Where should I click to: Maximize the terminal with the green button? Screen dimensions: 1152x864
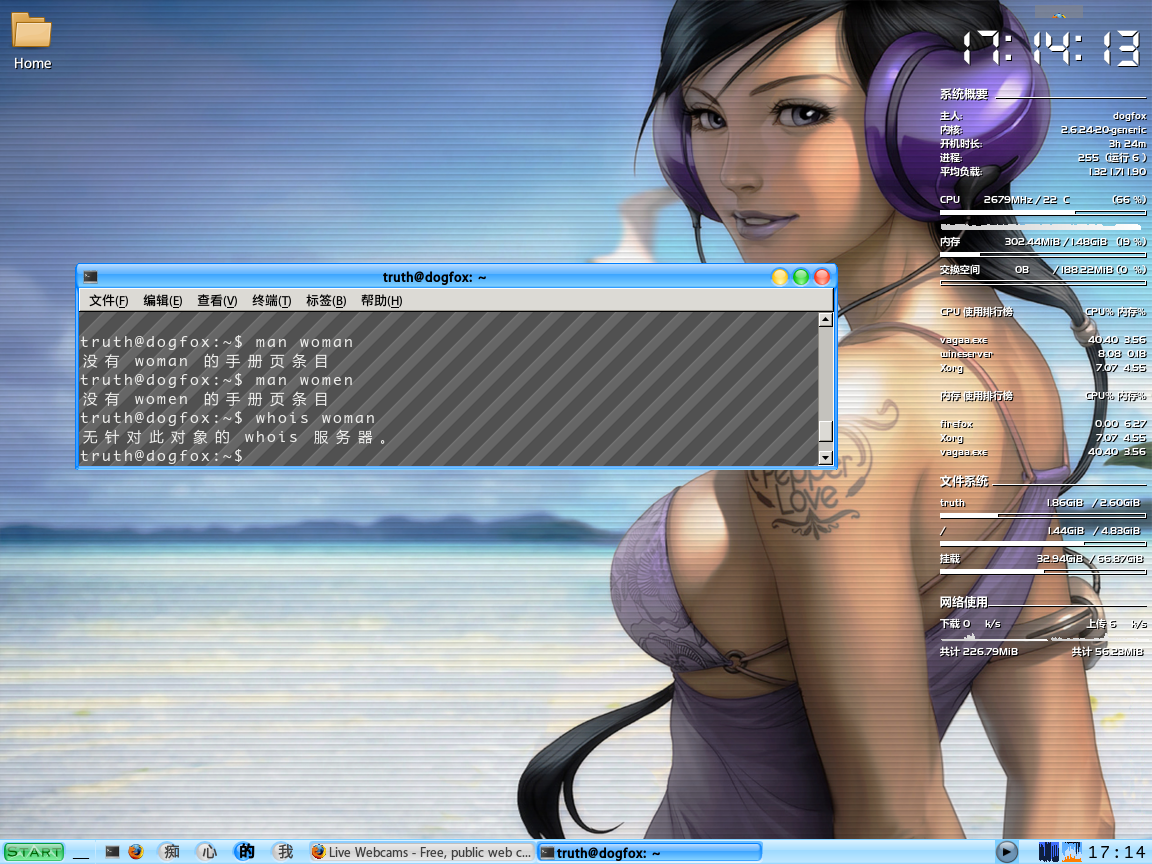coord(801,277)
